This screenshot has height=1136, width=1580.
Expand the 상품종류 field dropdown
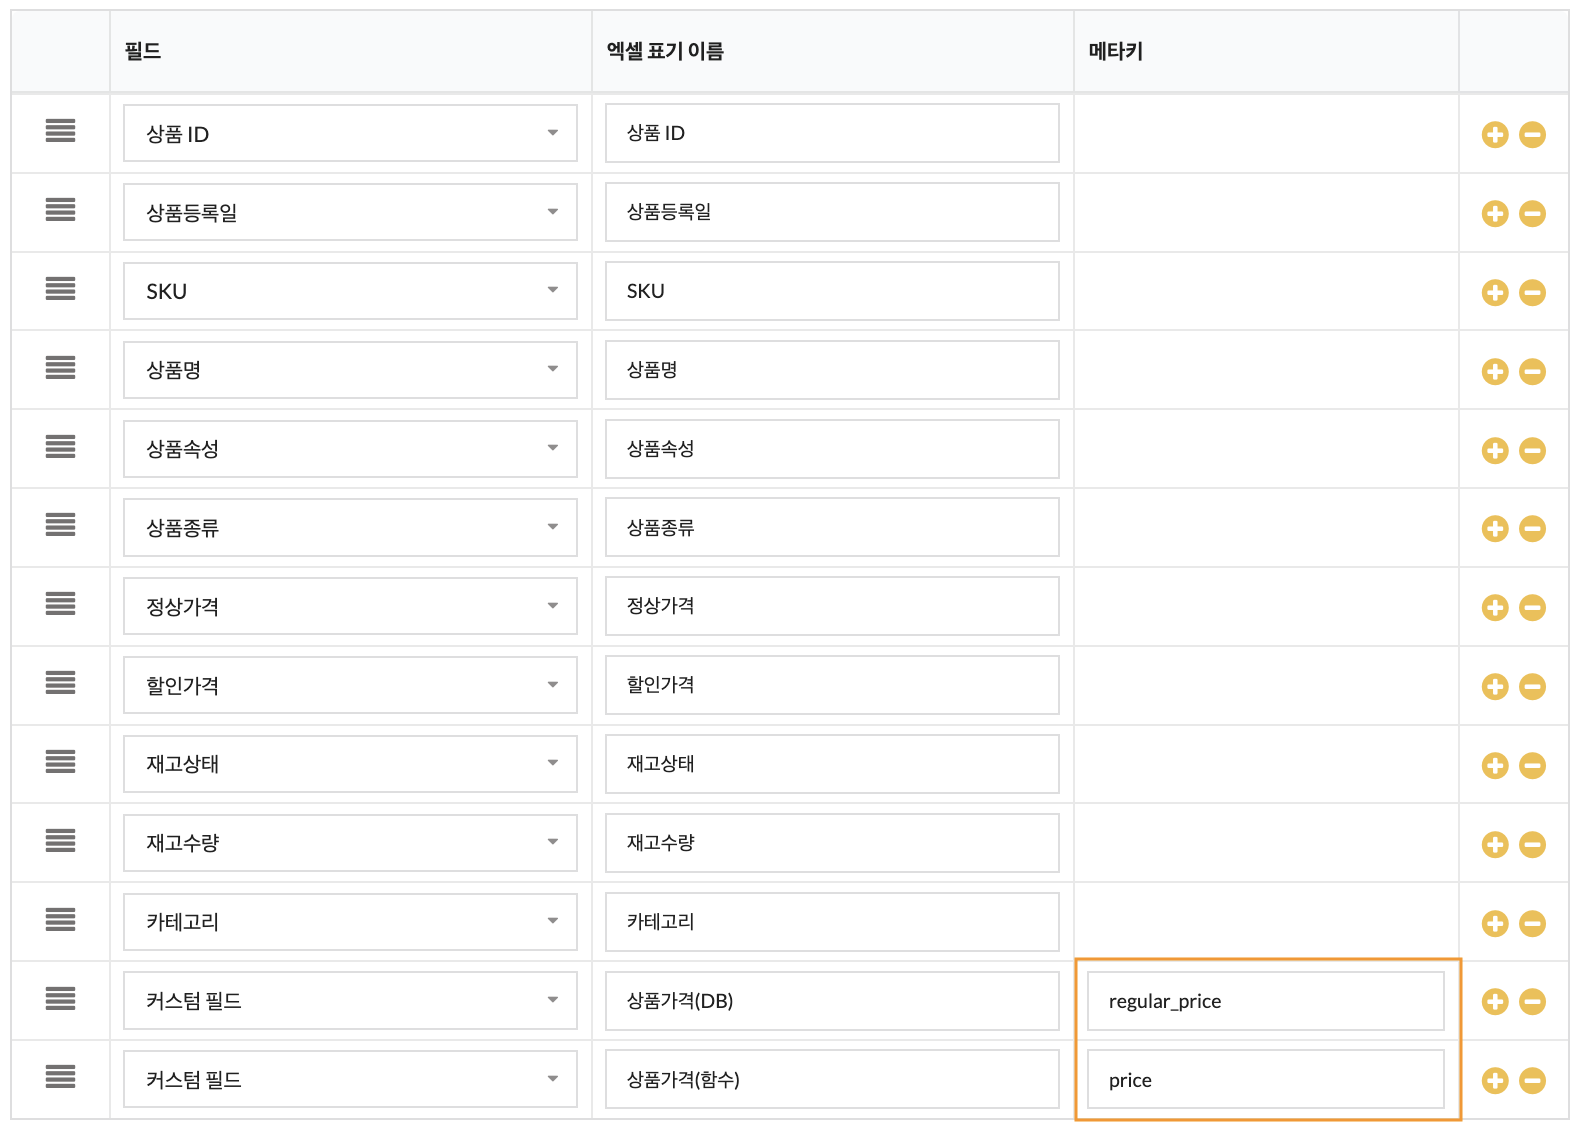point(350,527)
